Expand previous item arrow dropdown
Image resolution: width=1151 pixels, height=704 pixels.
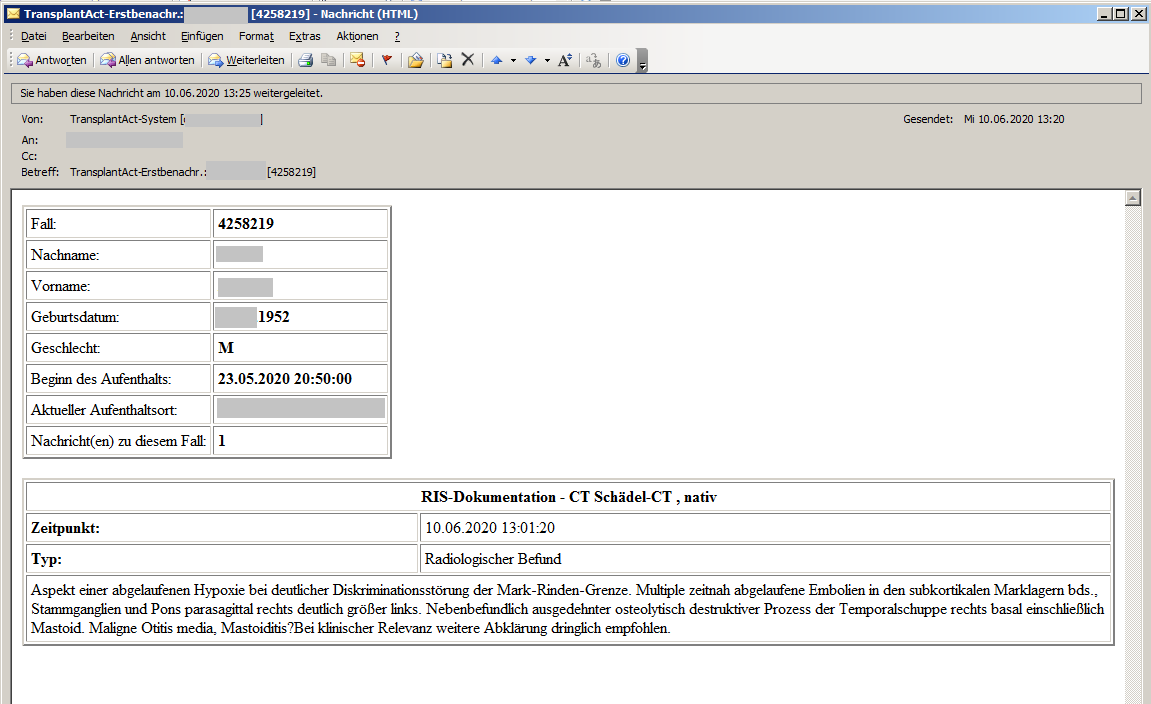(x=513, y=60)
